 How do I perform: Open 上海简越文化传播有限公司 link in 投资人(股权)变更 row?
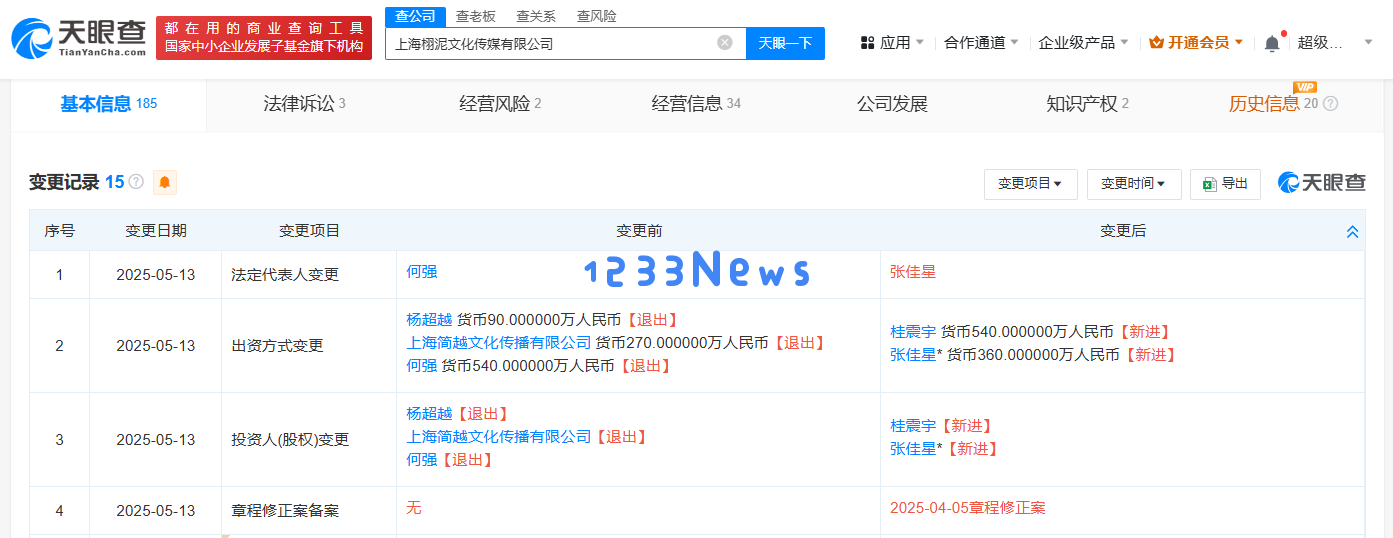tap(499, 437)
